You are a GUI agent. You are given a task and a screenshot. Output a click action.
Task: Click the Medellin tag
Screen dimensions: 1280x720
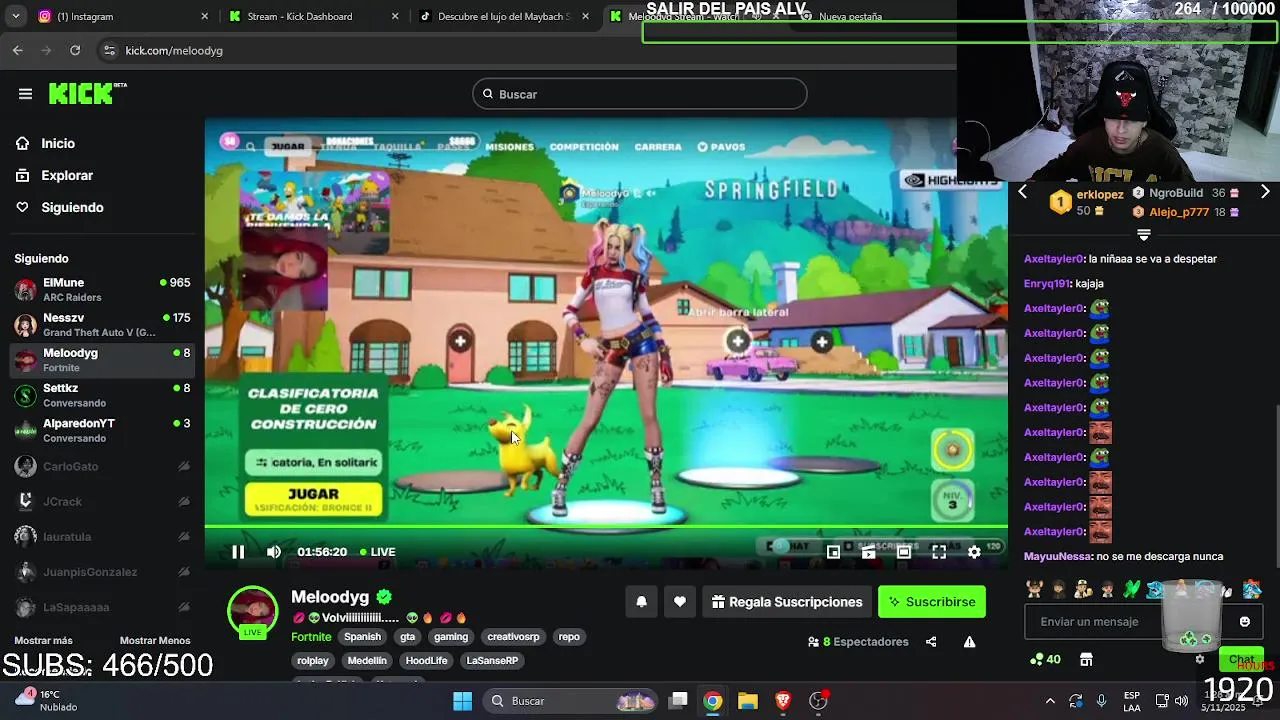pos(367,661)
